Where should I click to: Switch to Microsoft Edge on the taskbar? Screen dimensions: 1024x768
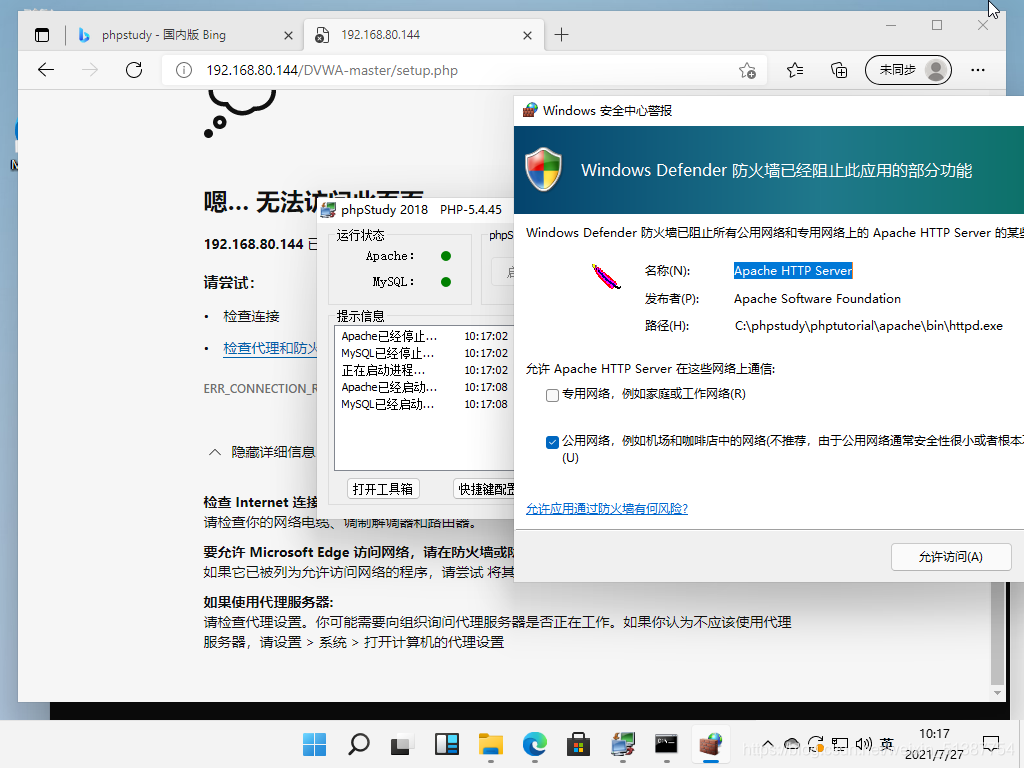click(535, 744)
